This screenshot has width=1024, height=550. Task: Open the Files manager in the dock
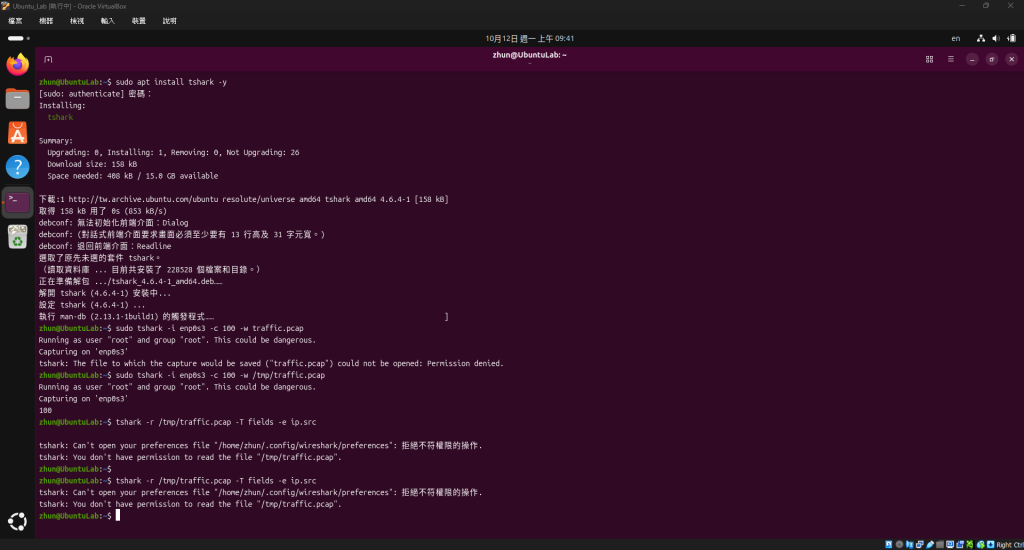point(18,99)
